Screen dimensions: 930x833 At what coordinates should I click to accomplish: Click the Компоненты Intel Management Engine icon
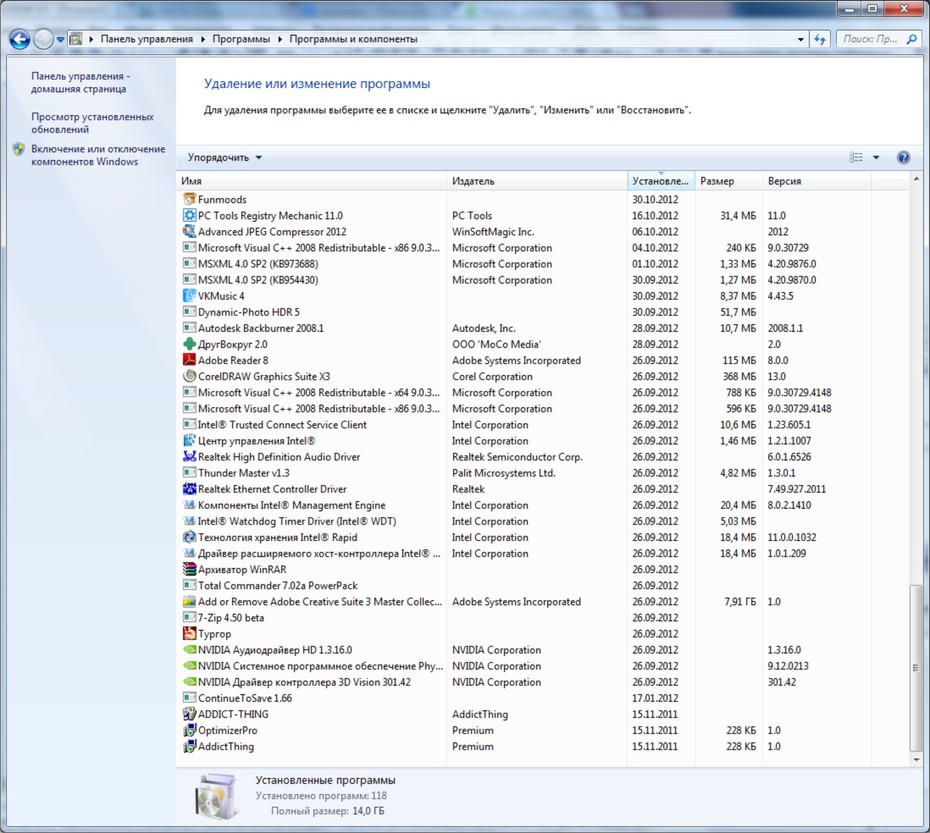click(189, 505)
